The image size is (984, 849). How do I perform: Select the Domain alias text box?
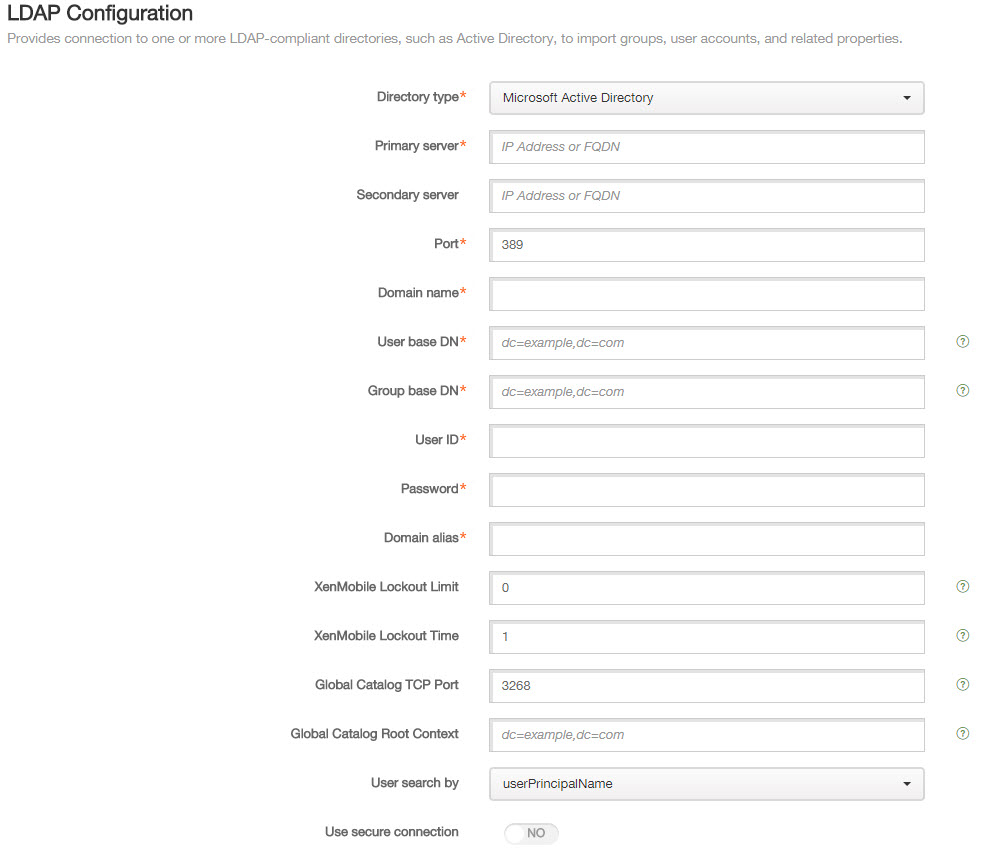[x=707, y=538]
